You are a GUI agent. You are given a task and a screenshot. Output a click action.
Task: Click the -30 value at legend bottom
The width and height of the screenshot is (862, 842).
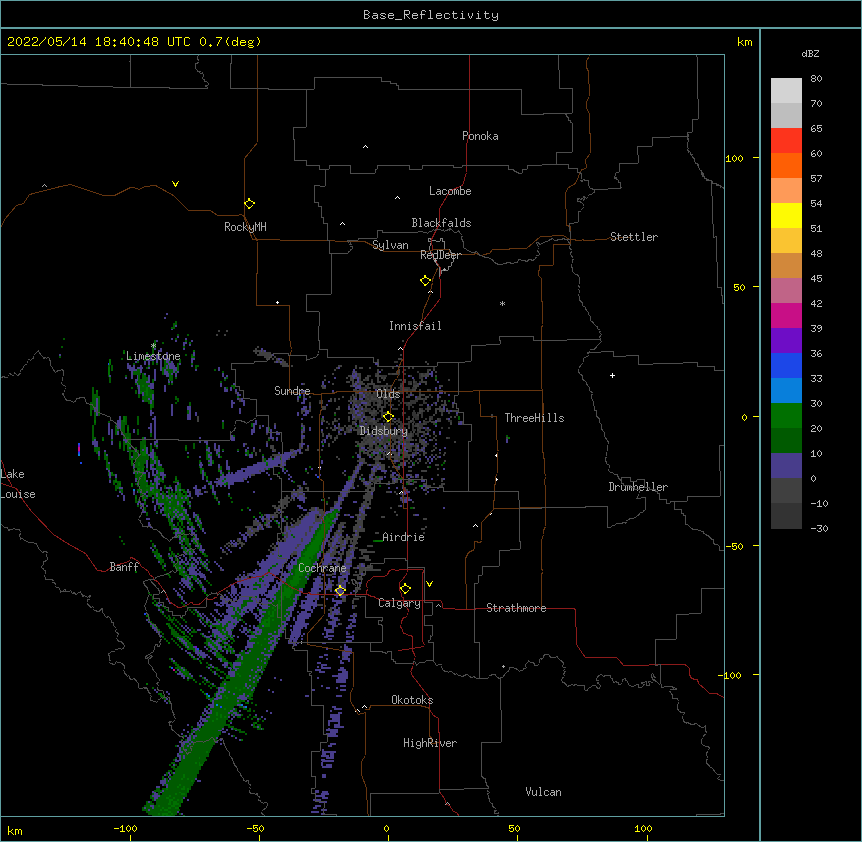(819, 528)
